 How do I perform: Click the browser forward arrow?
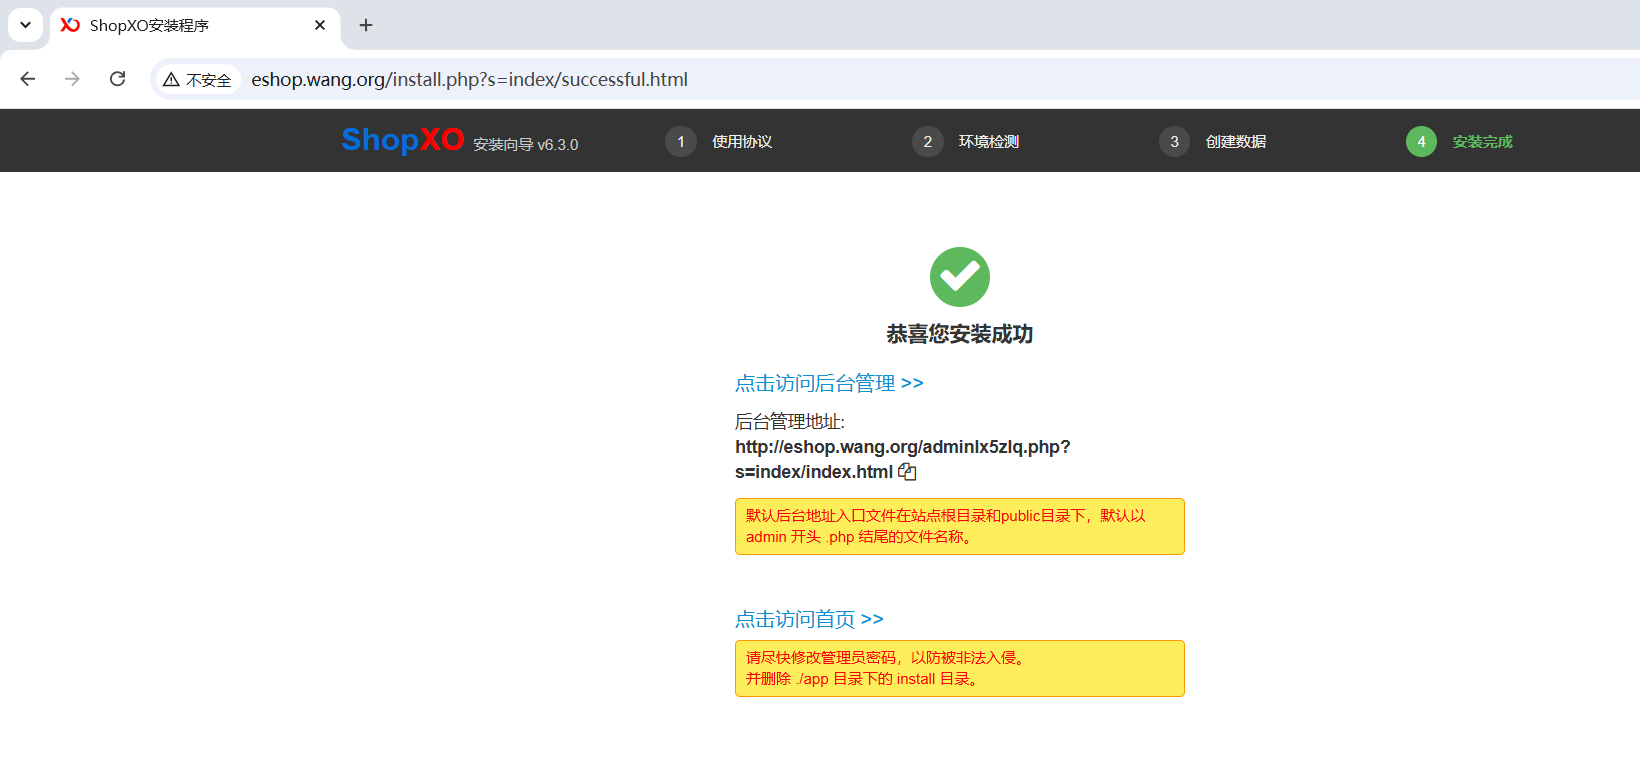click(72, 79)
